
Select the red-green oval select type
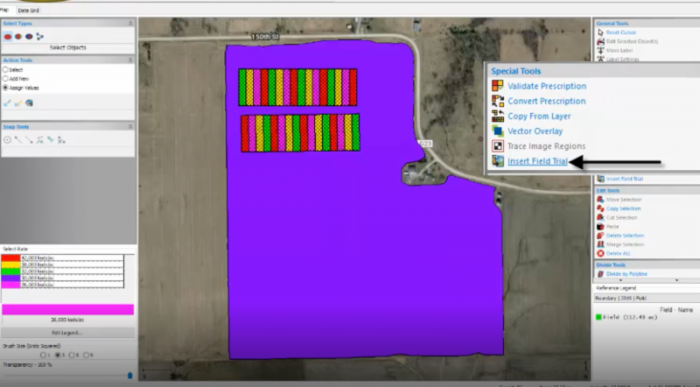tap(18, 37)
